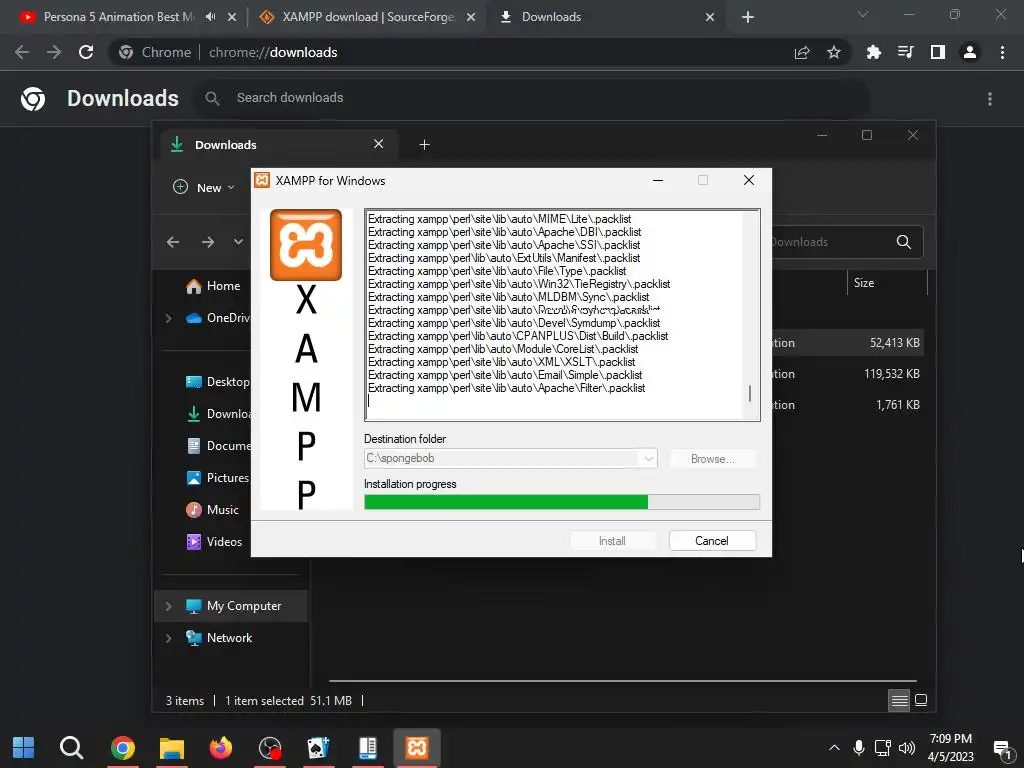Click Search downloads field in Chrome
The width and height of the screenshot is (1024, 768).
(x=532, y=98)
